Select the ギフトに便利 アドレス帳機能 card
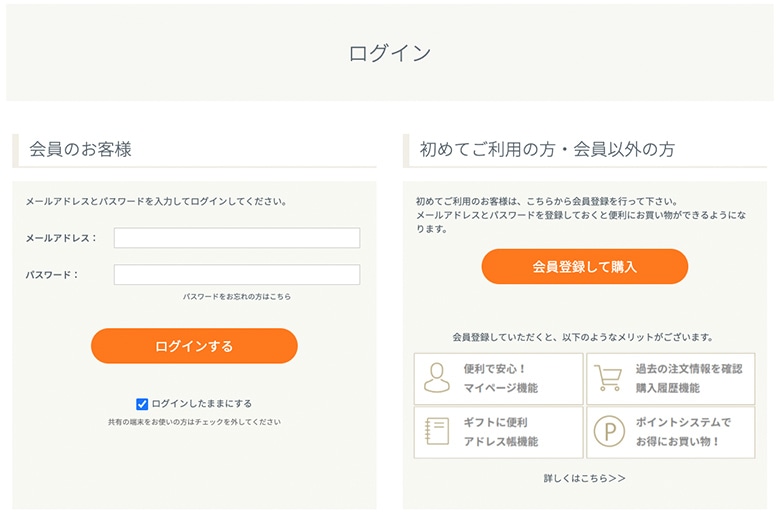This screenshot has height=525, width=780. coord(498,432)
